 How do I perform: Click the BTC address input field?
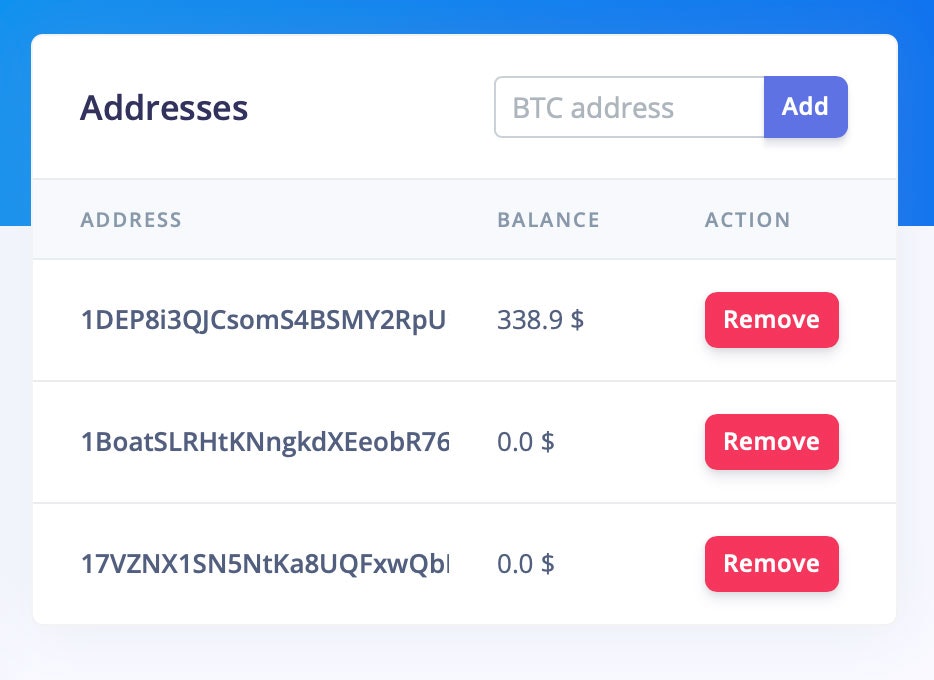tap(629, 107)
